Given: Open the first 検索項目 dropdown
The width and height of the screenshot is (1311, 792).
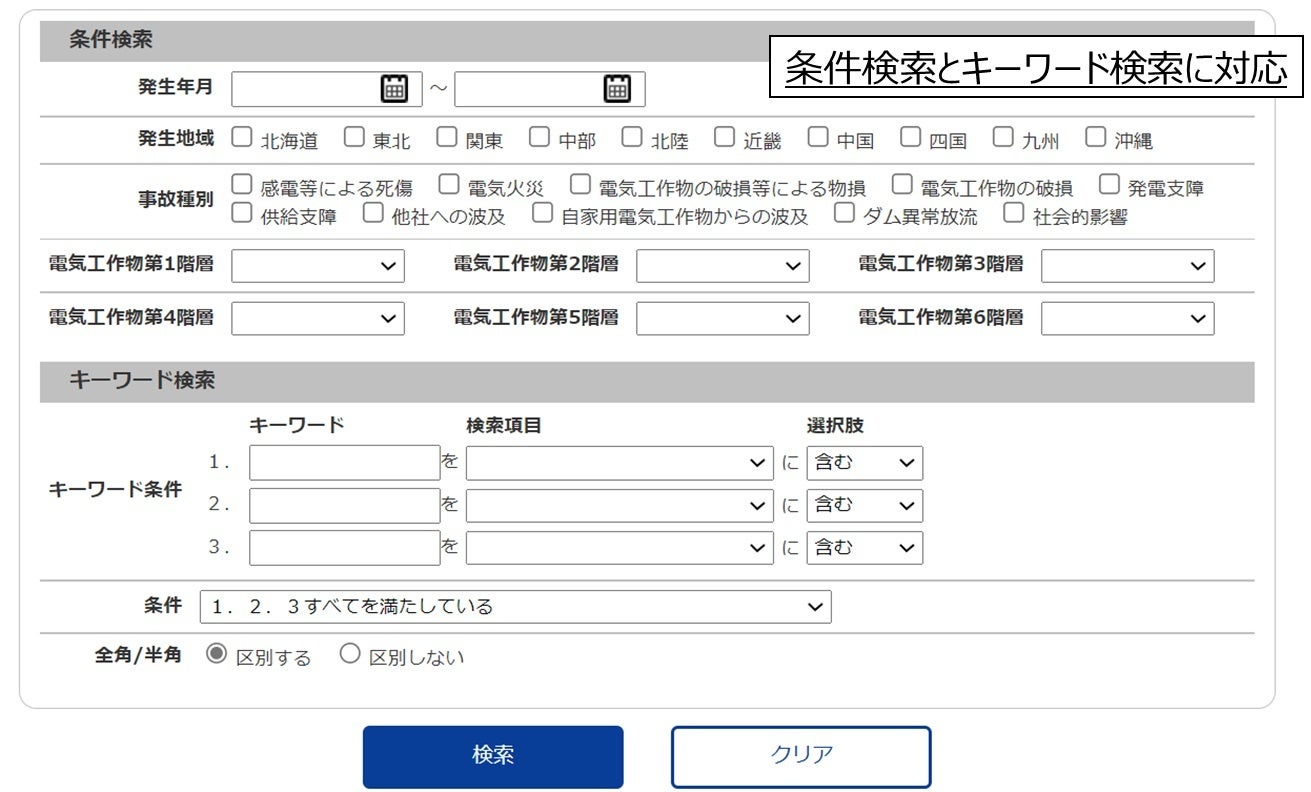Looking at the screenshot, I should [x=620, y=462].
